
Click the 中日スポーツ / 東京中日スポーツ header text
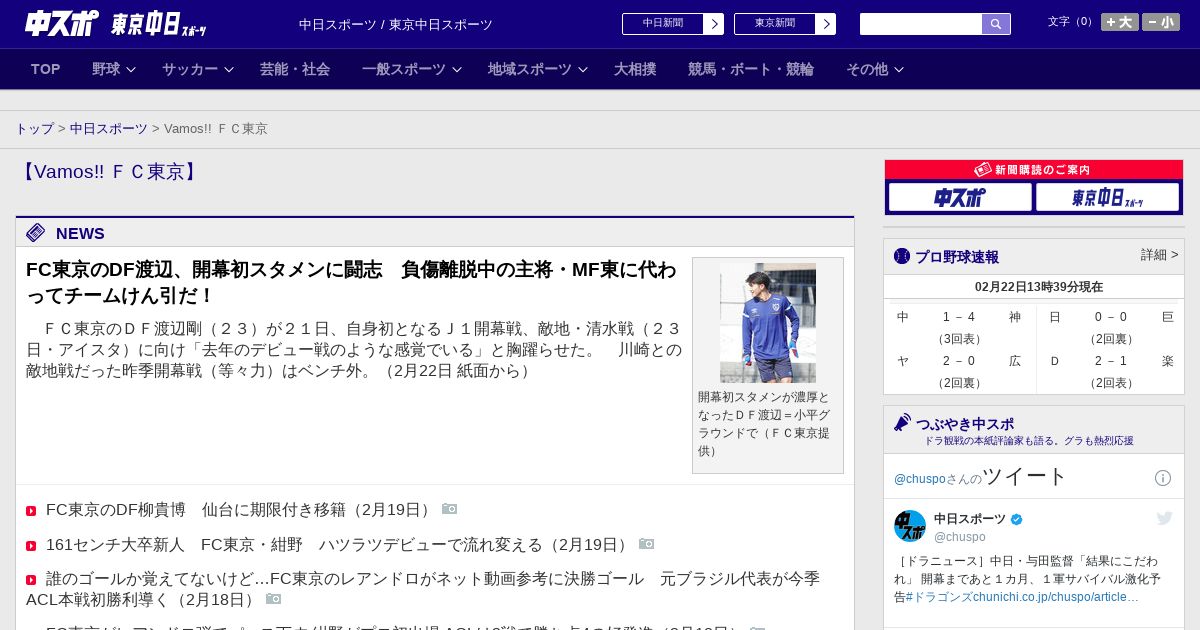point(396,24)
